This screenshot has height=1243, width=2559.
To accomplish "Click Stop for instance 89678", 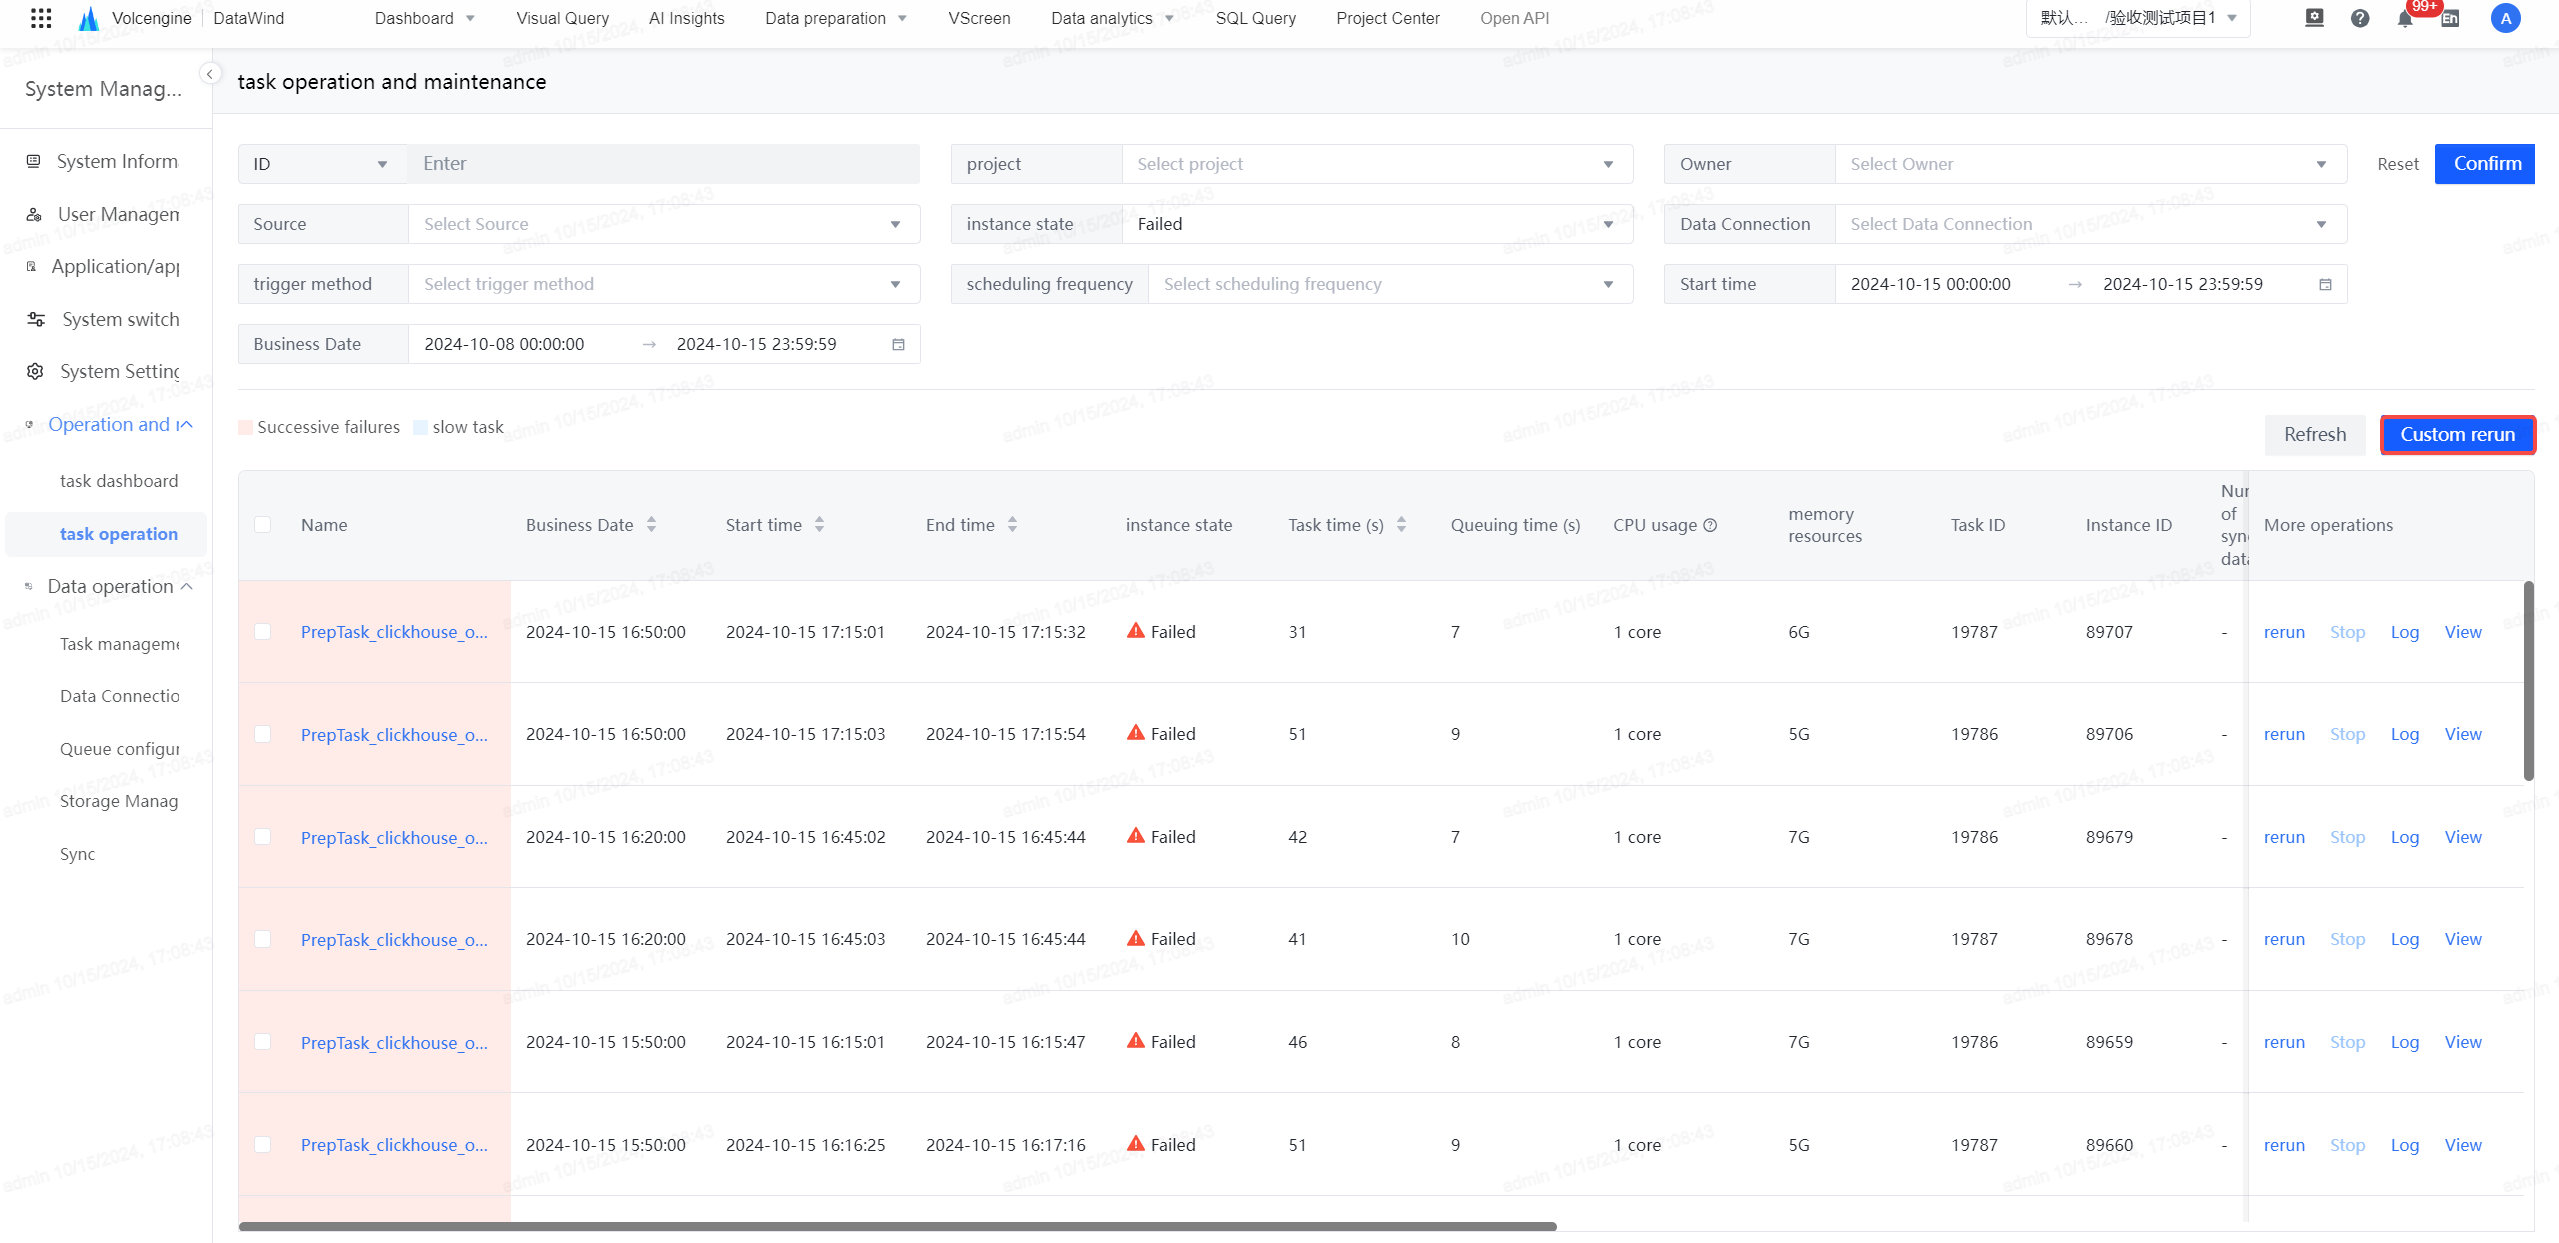I will 2347,939.
